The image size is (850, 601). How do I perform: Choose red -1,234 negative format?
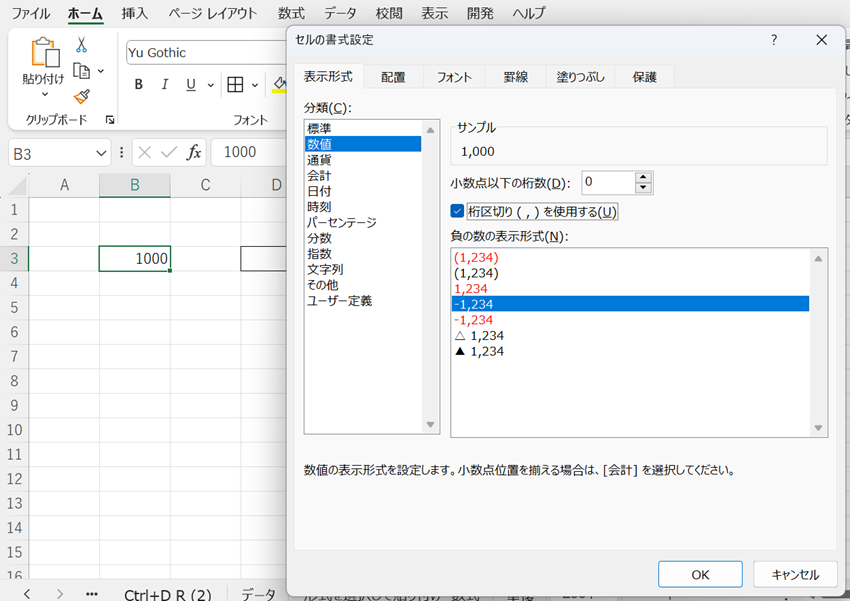(630, 320)
